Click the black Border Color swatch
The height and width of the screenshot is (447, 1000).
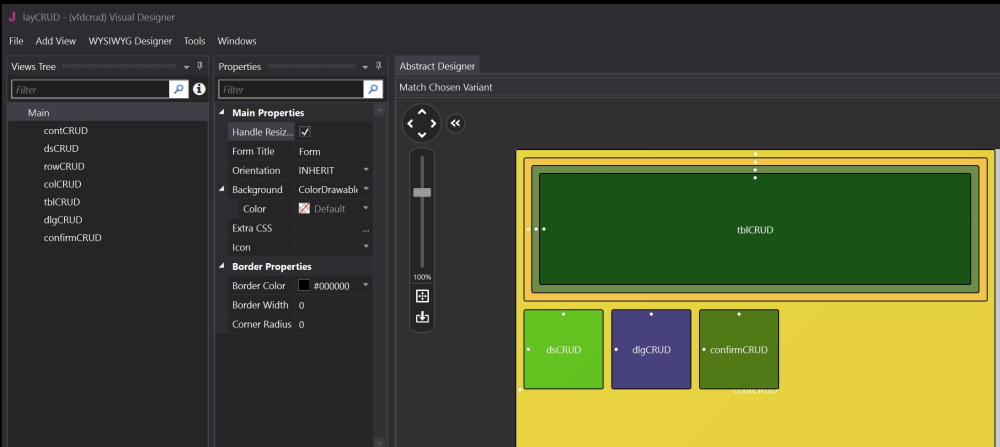[x=304, y=286]
